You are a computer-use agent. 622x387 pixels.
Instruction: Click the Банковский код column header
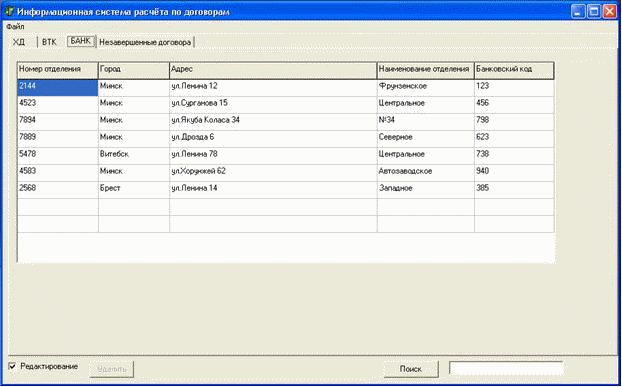[514, 71]
